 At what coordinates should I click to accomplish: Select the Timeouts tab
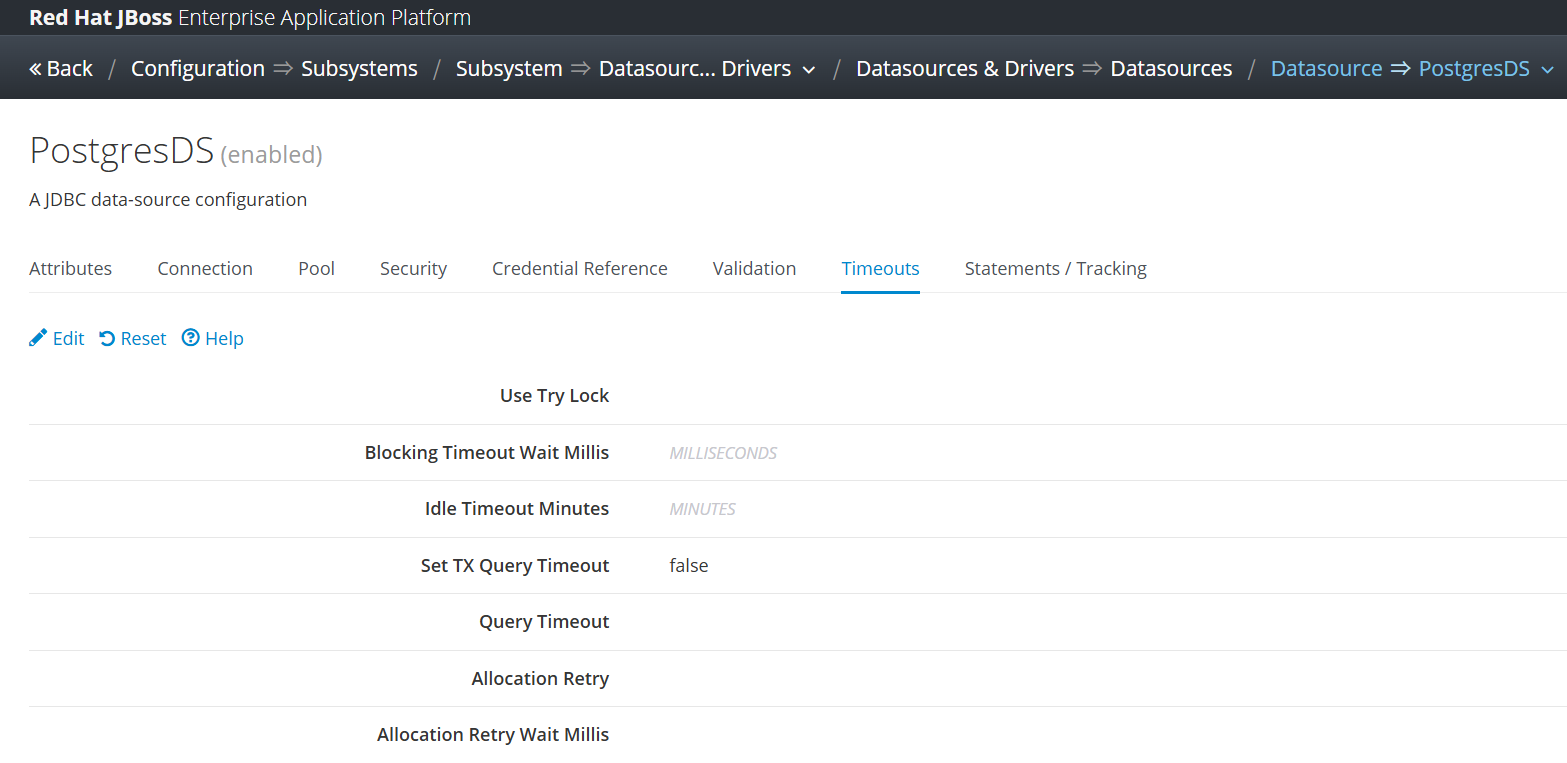tap(880, 268)
